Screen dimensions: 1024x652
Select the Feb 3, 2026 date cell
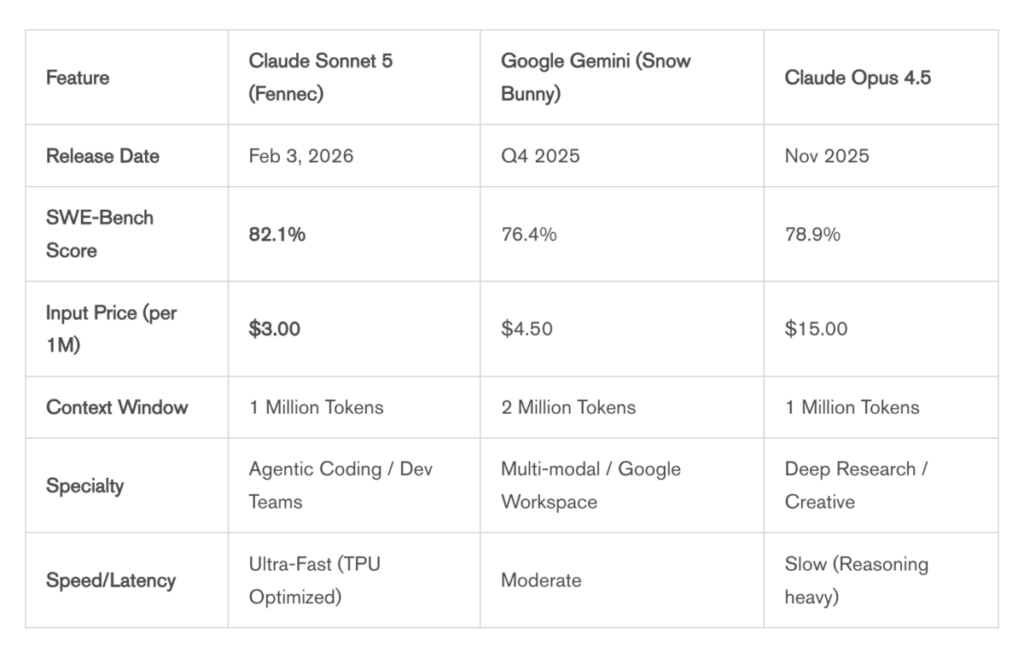301,156
